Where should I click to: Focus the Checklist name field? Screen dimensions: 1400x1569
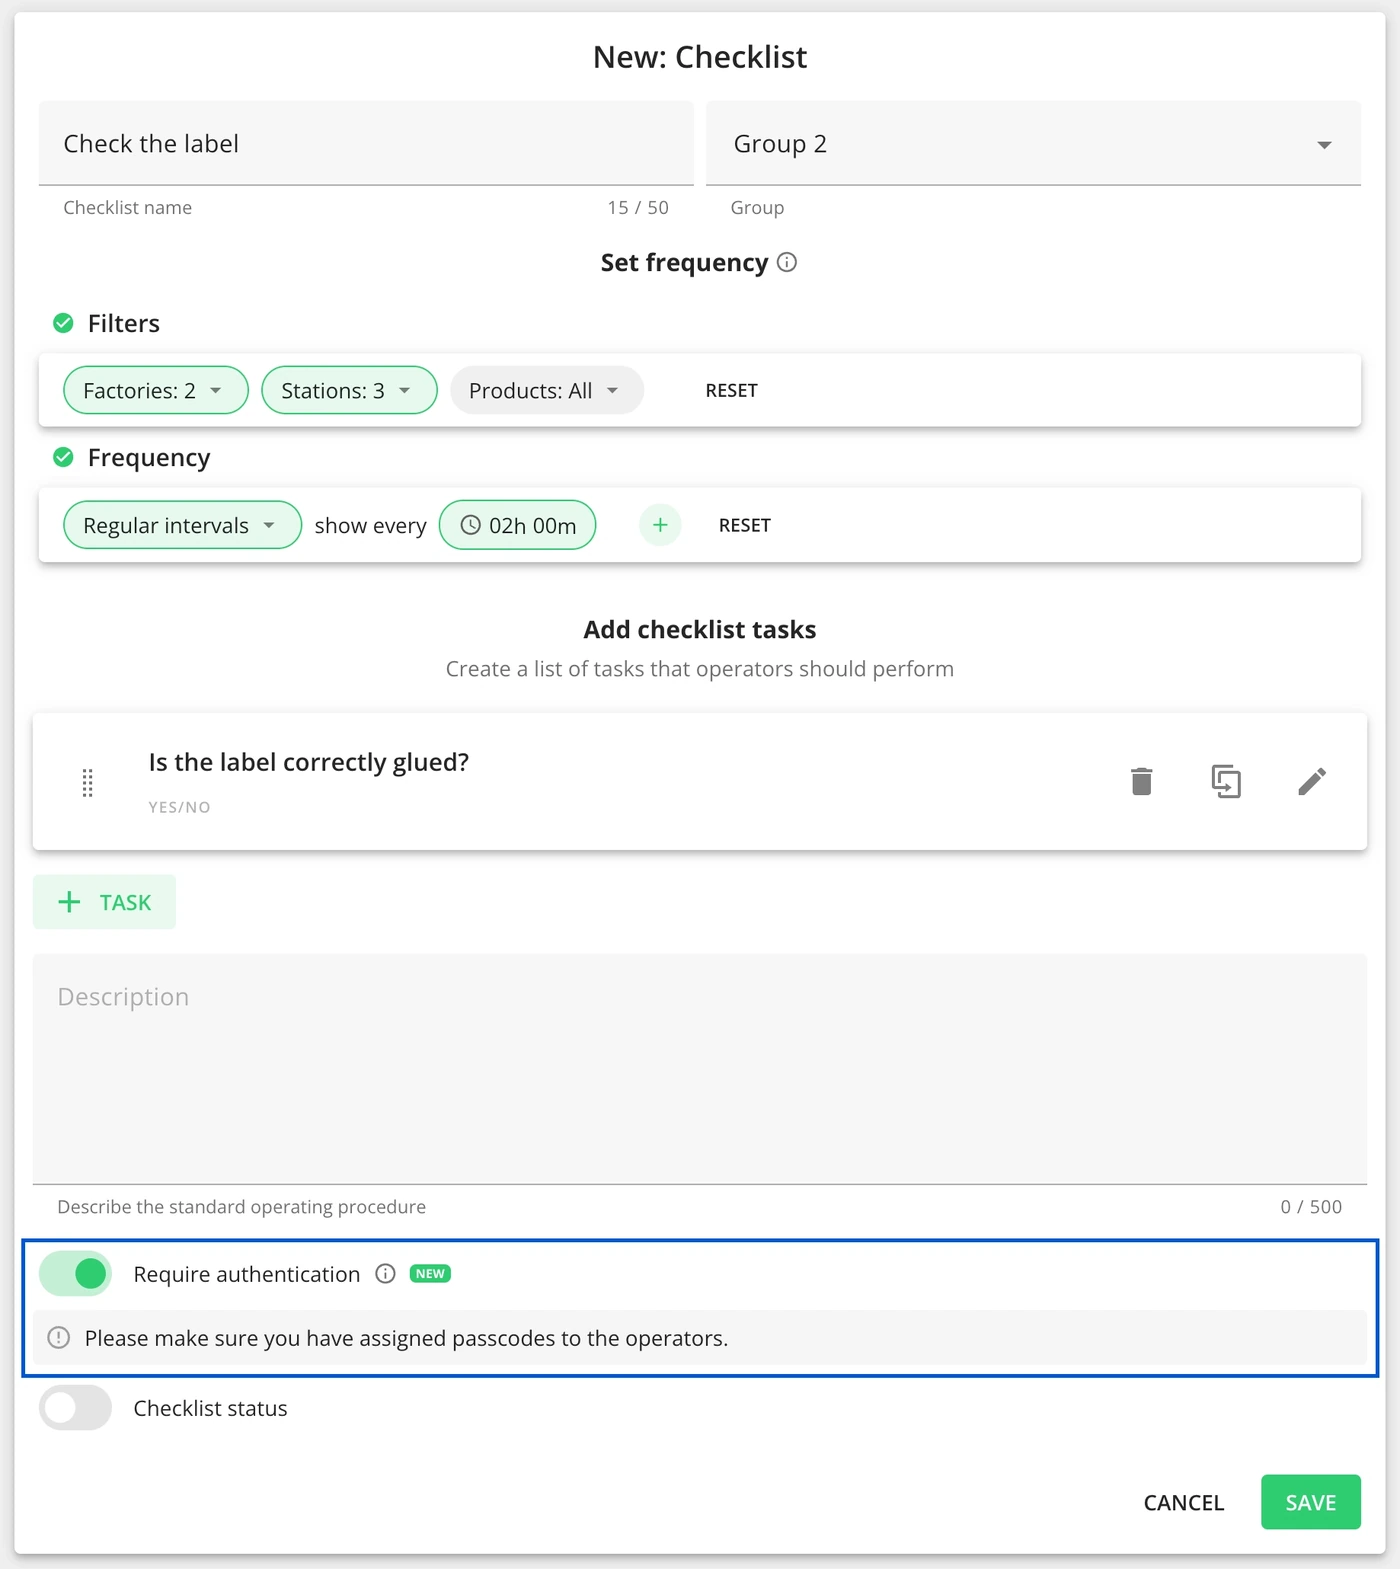(366, 143)
